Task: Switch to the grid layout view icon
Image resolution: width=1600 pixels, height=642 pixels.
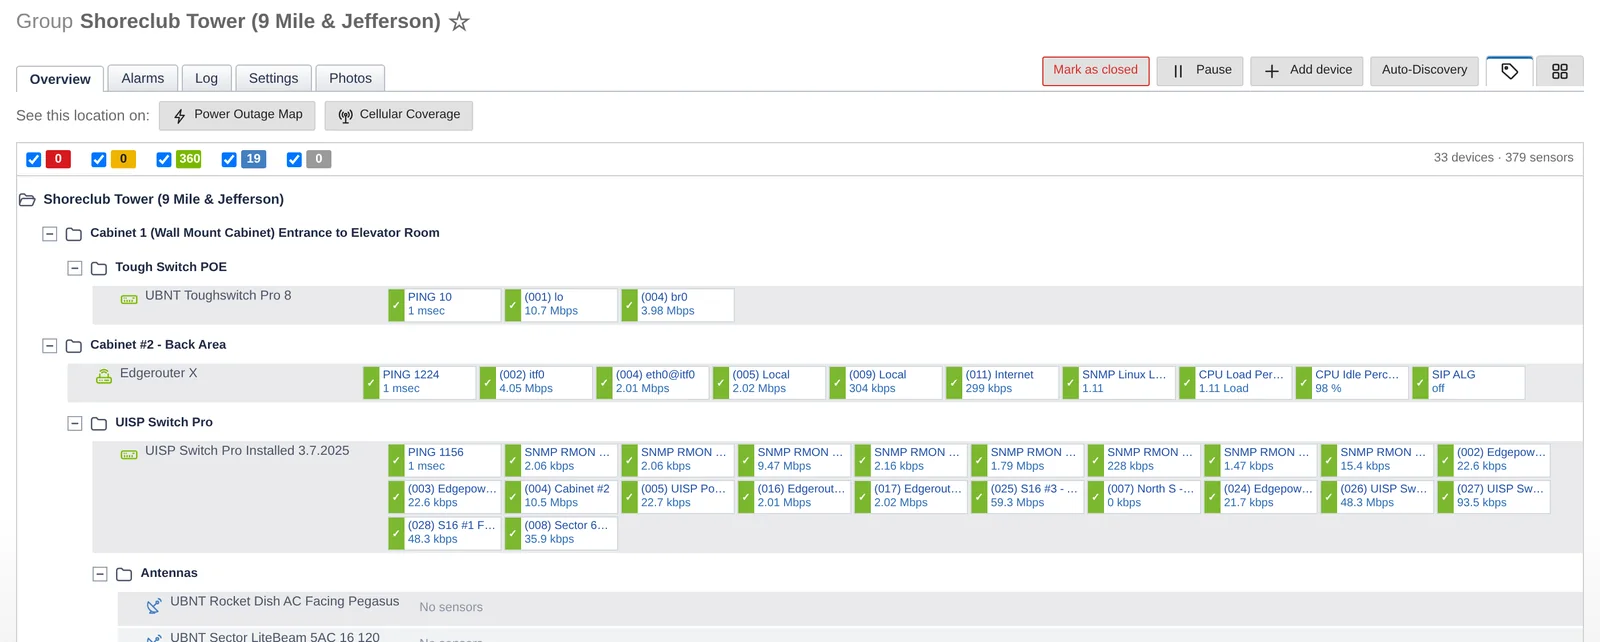Action: 1560,71
